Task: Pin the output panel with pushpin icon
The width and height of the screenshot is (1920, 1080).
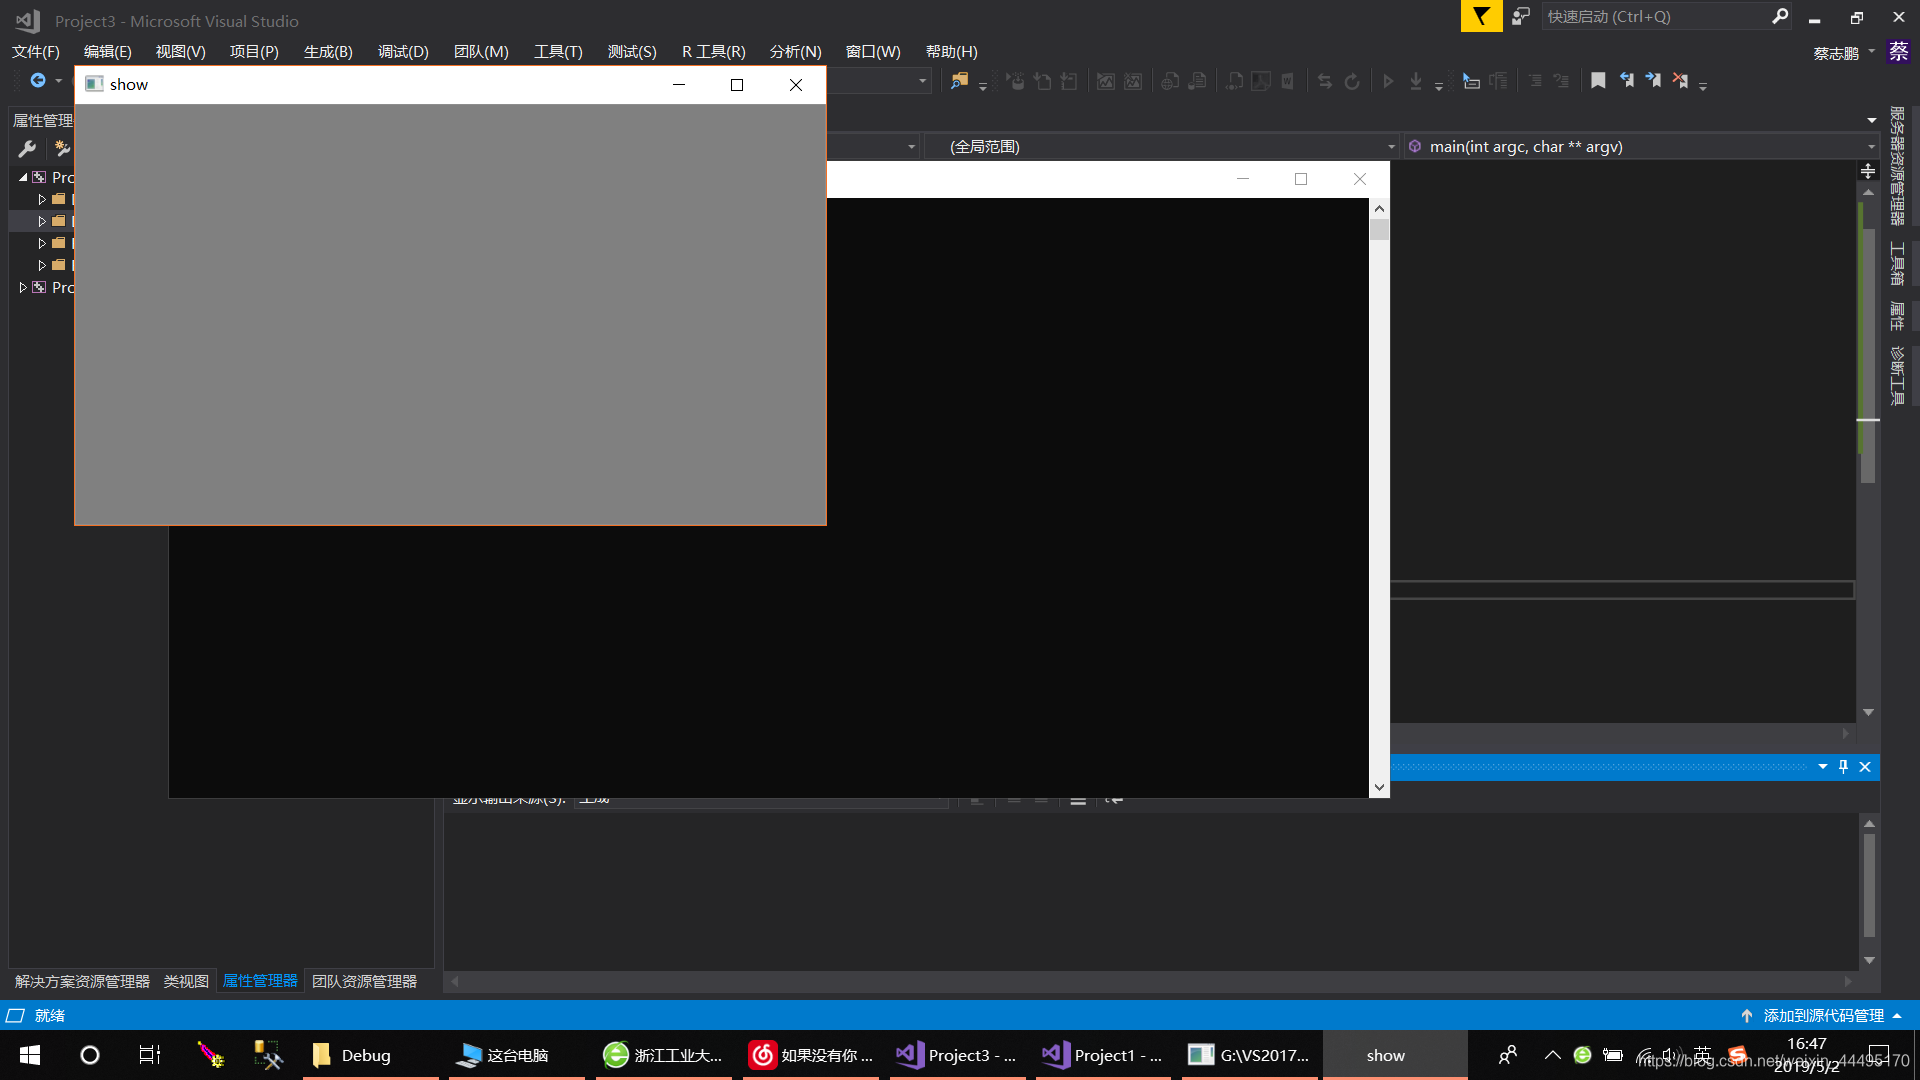Action: [x=1843, y=767]
